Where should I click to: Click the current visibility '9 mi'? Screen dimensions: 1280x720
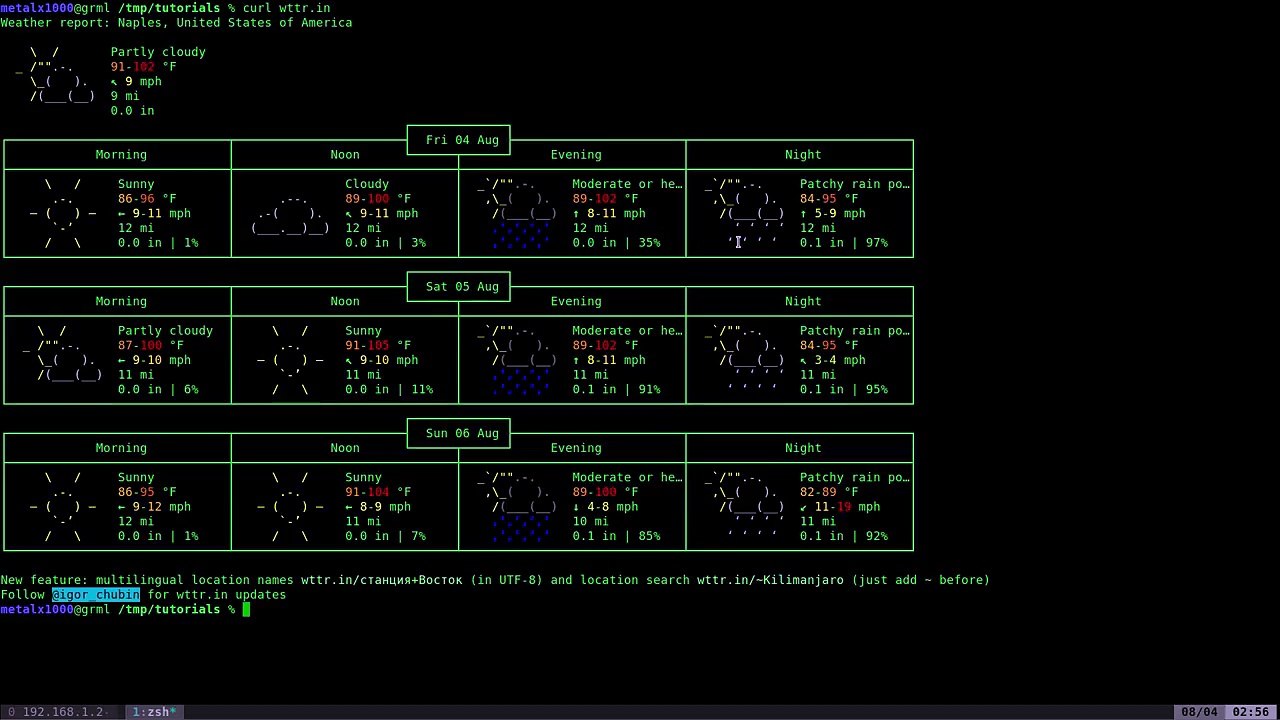[x=125, y=96]
